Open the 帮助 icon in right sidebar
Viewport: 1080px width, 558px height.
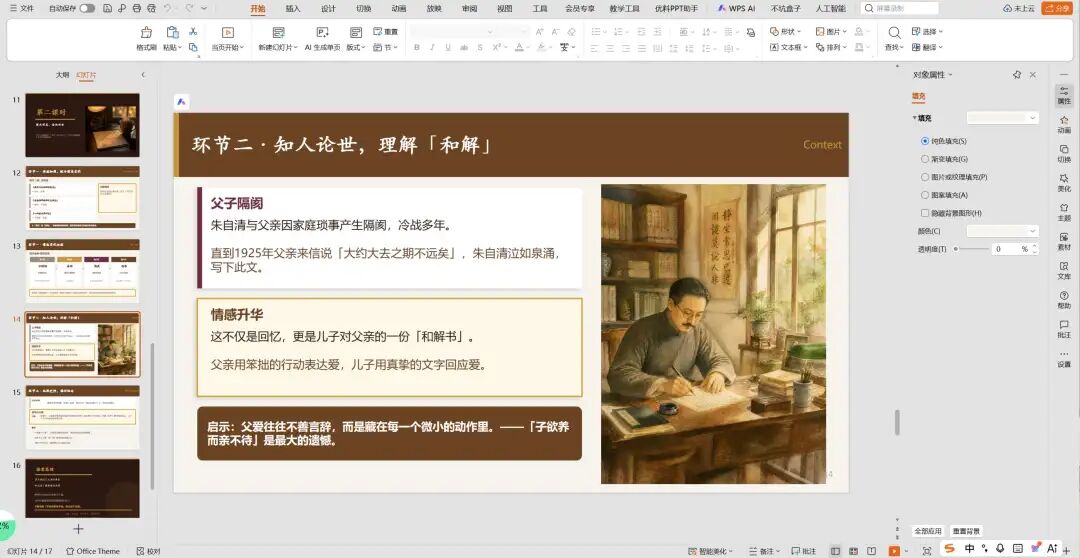coord(1064,300)
